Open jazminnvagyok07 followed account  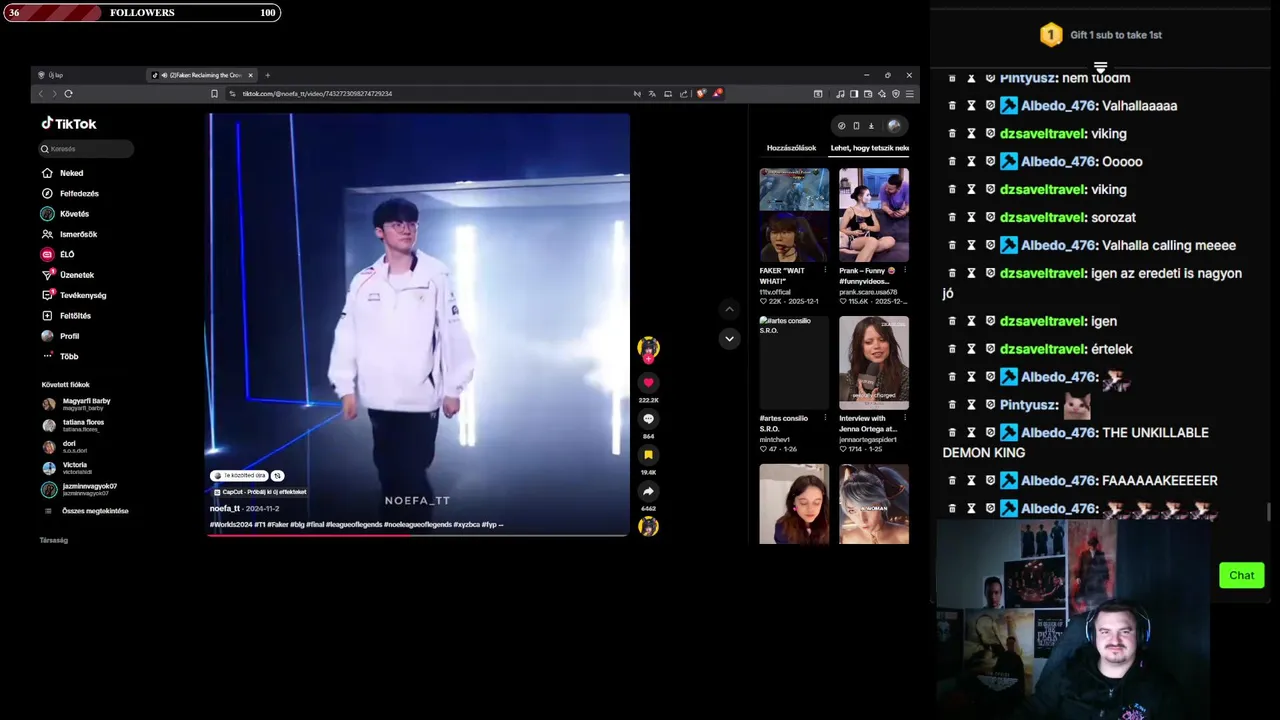coord(80,489)
